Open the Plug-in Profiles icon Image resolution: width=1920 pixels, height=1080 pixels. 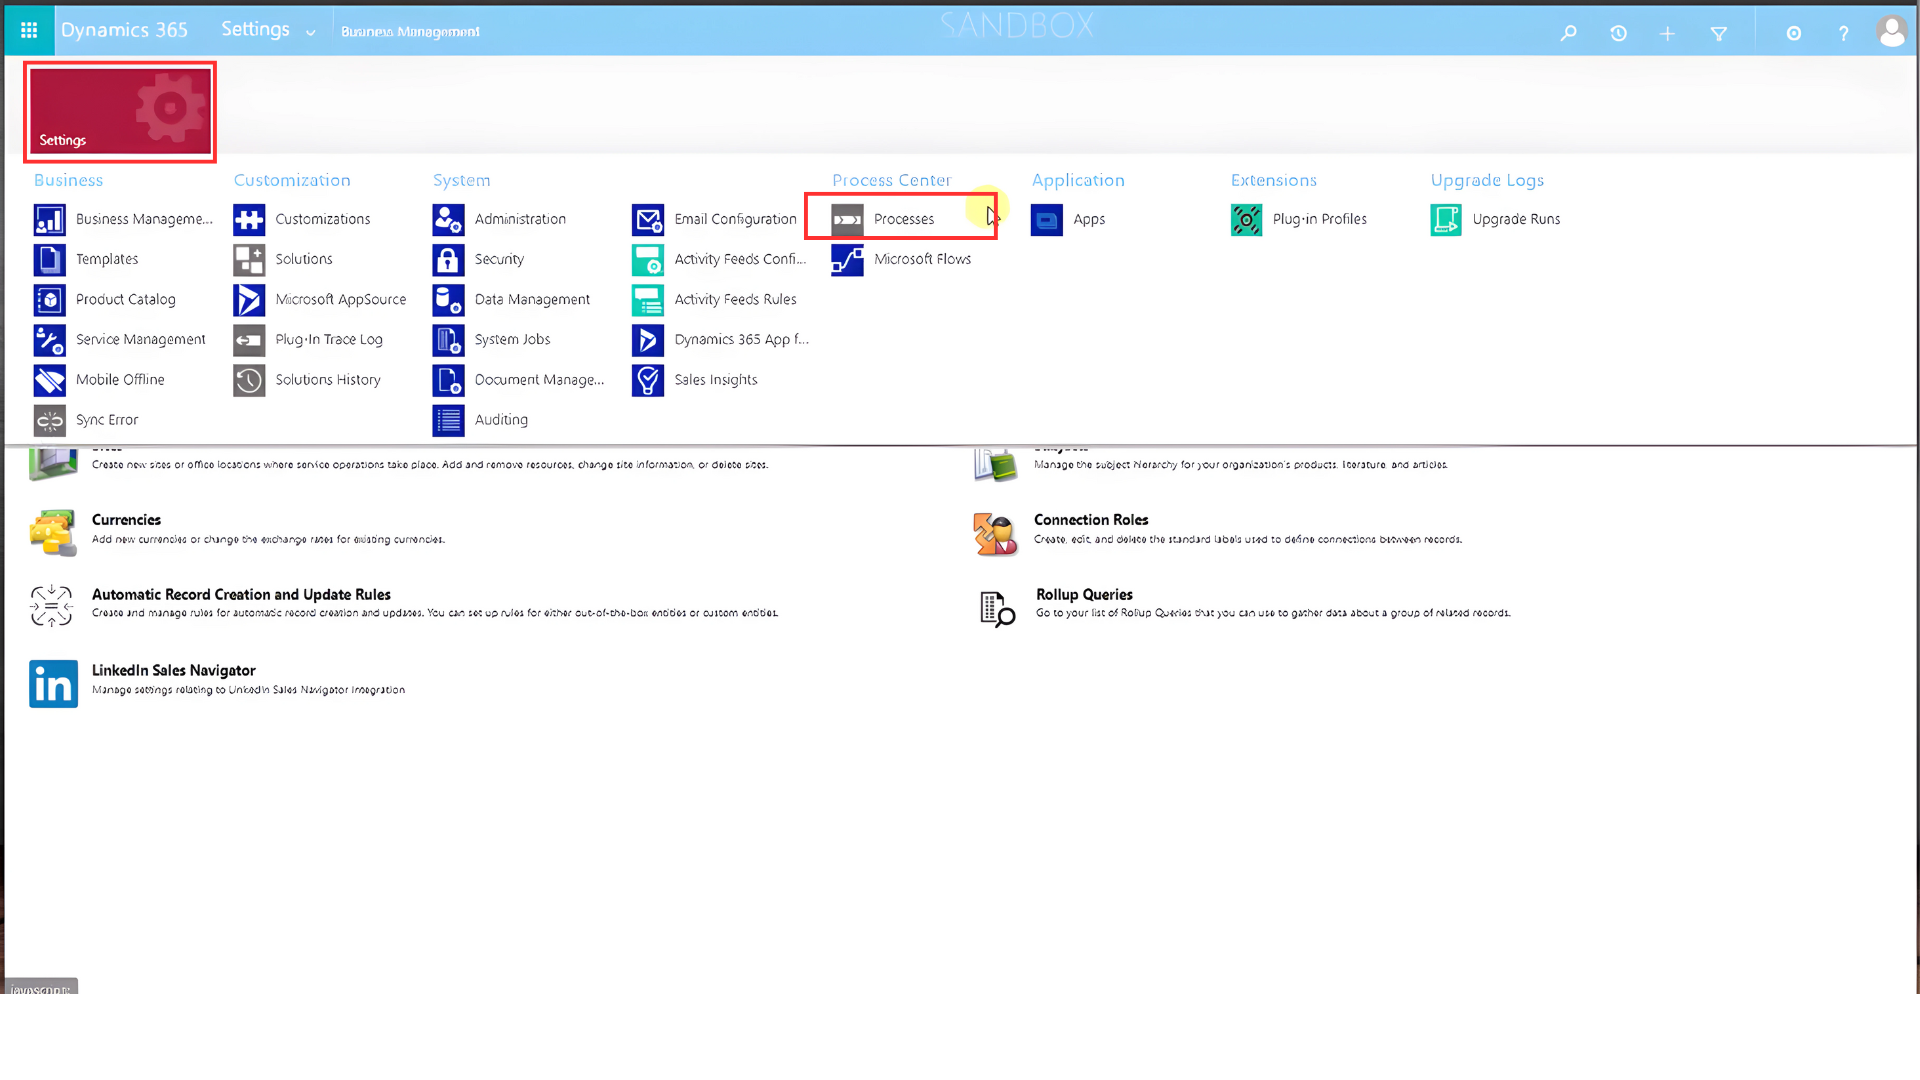(x=1246, y=219)
